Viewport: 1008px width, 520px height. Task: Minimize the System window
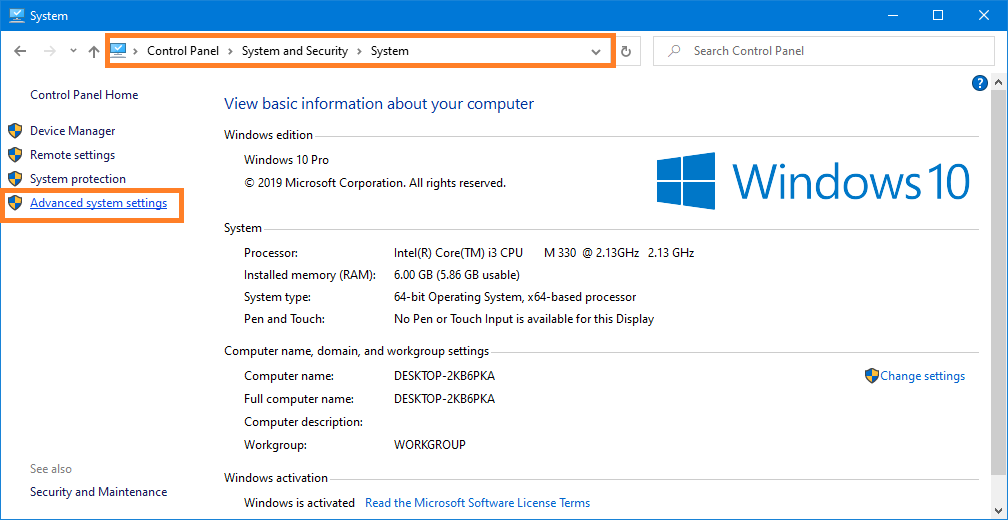tap(893, 15)
